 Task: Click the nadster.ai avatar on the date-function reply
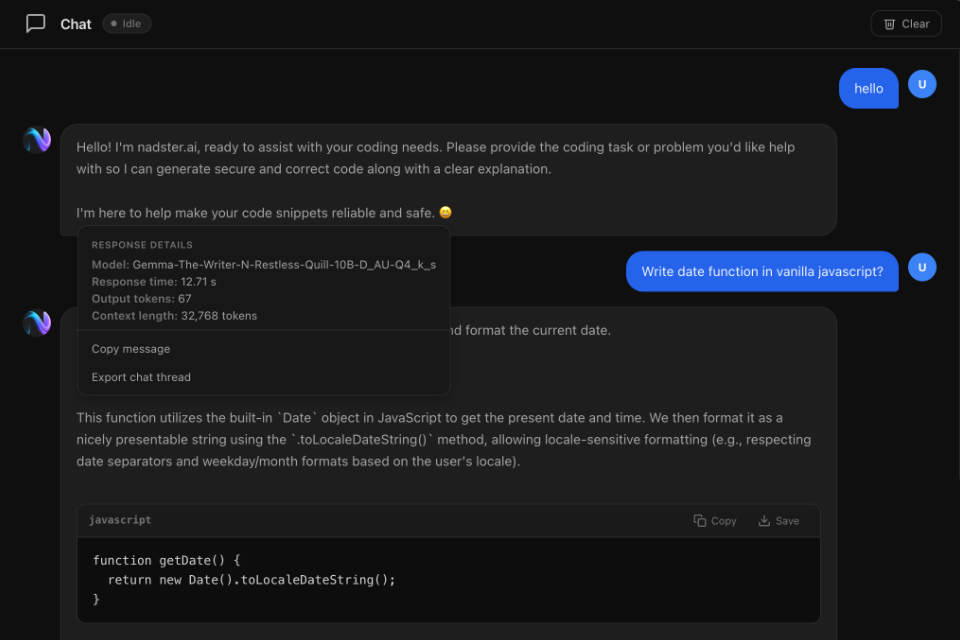[x=36, y=323]
